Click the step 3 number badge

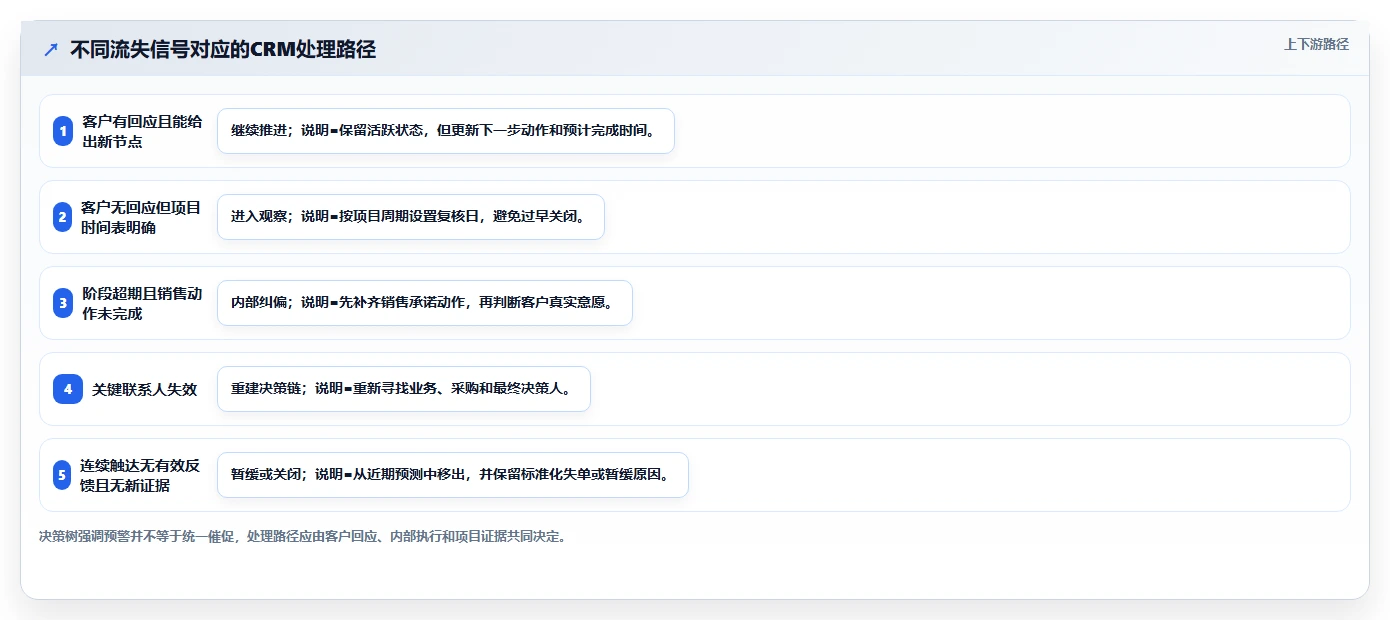[x=63, y=303]
